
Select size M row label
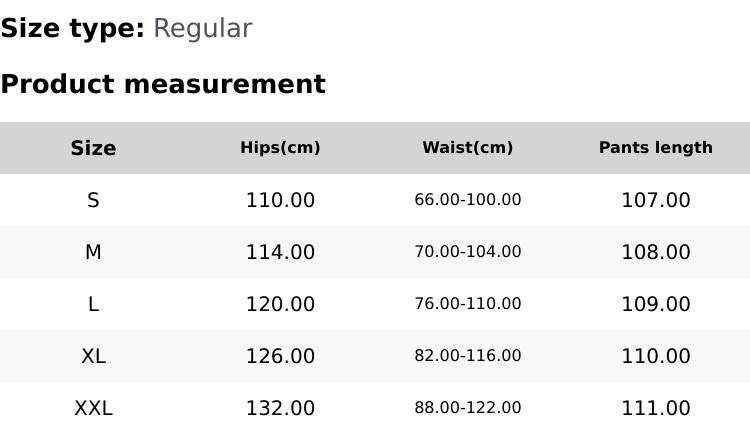tap(93, 252)
